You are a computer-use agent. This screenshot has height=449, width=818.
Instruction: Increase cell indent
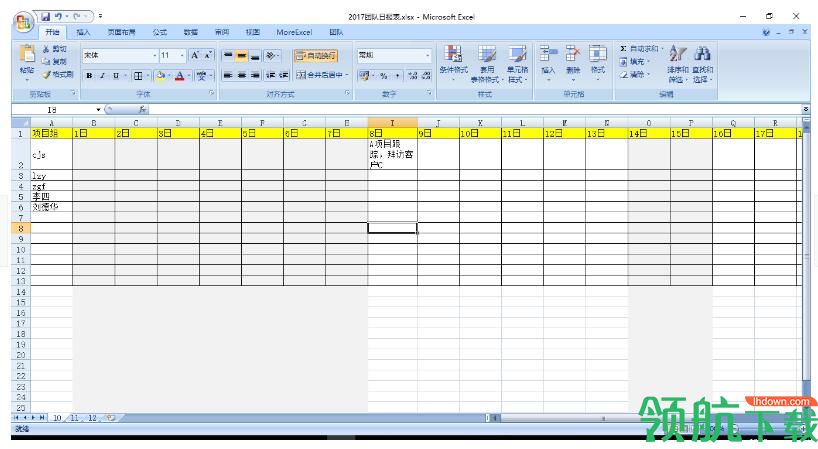[283, 75]
